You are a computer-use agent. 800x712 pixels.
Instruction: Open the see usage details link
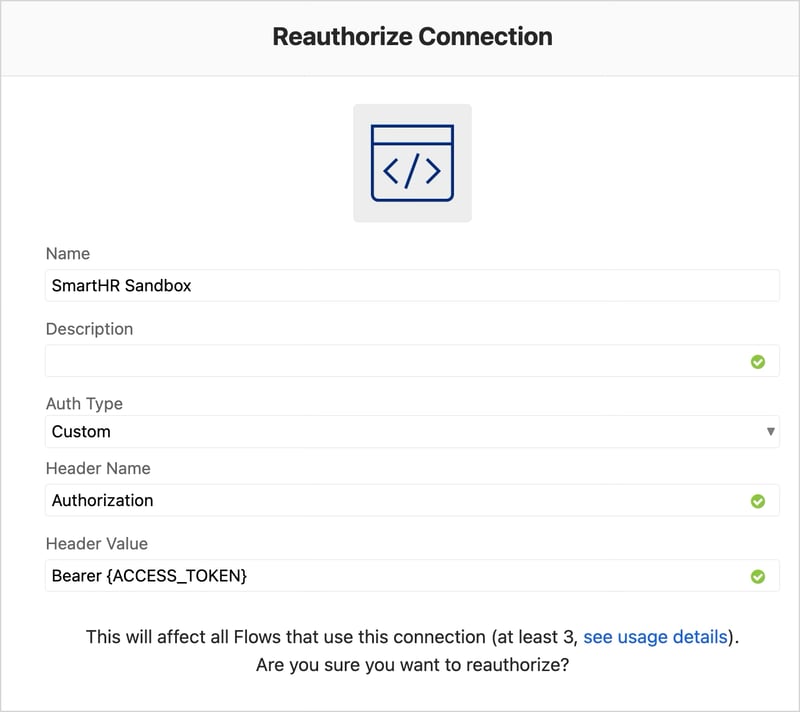coord(657,636)
